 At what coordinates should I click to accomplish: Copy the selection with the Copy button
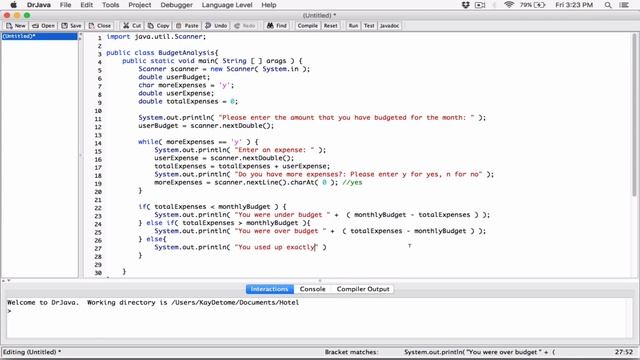click(x=158, y=26)
